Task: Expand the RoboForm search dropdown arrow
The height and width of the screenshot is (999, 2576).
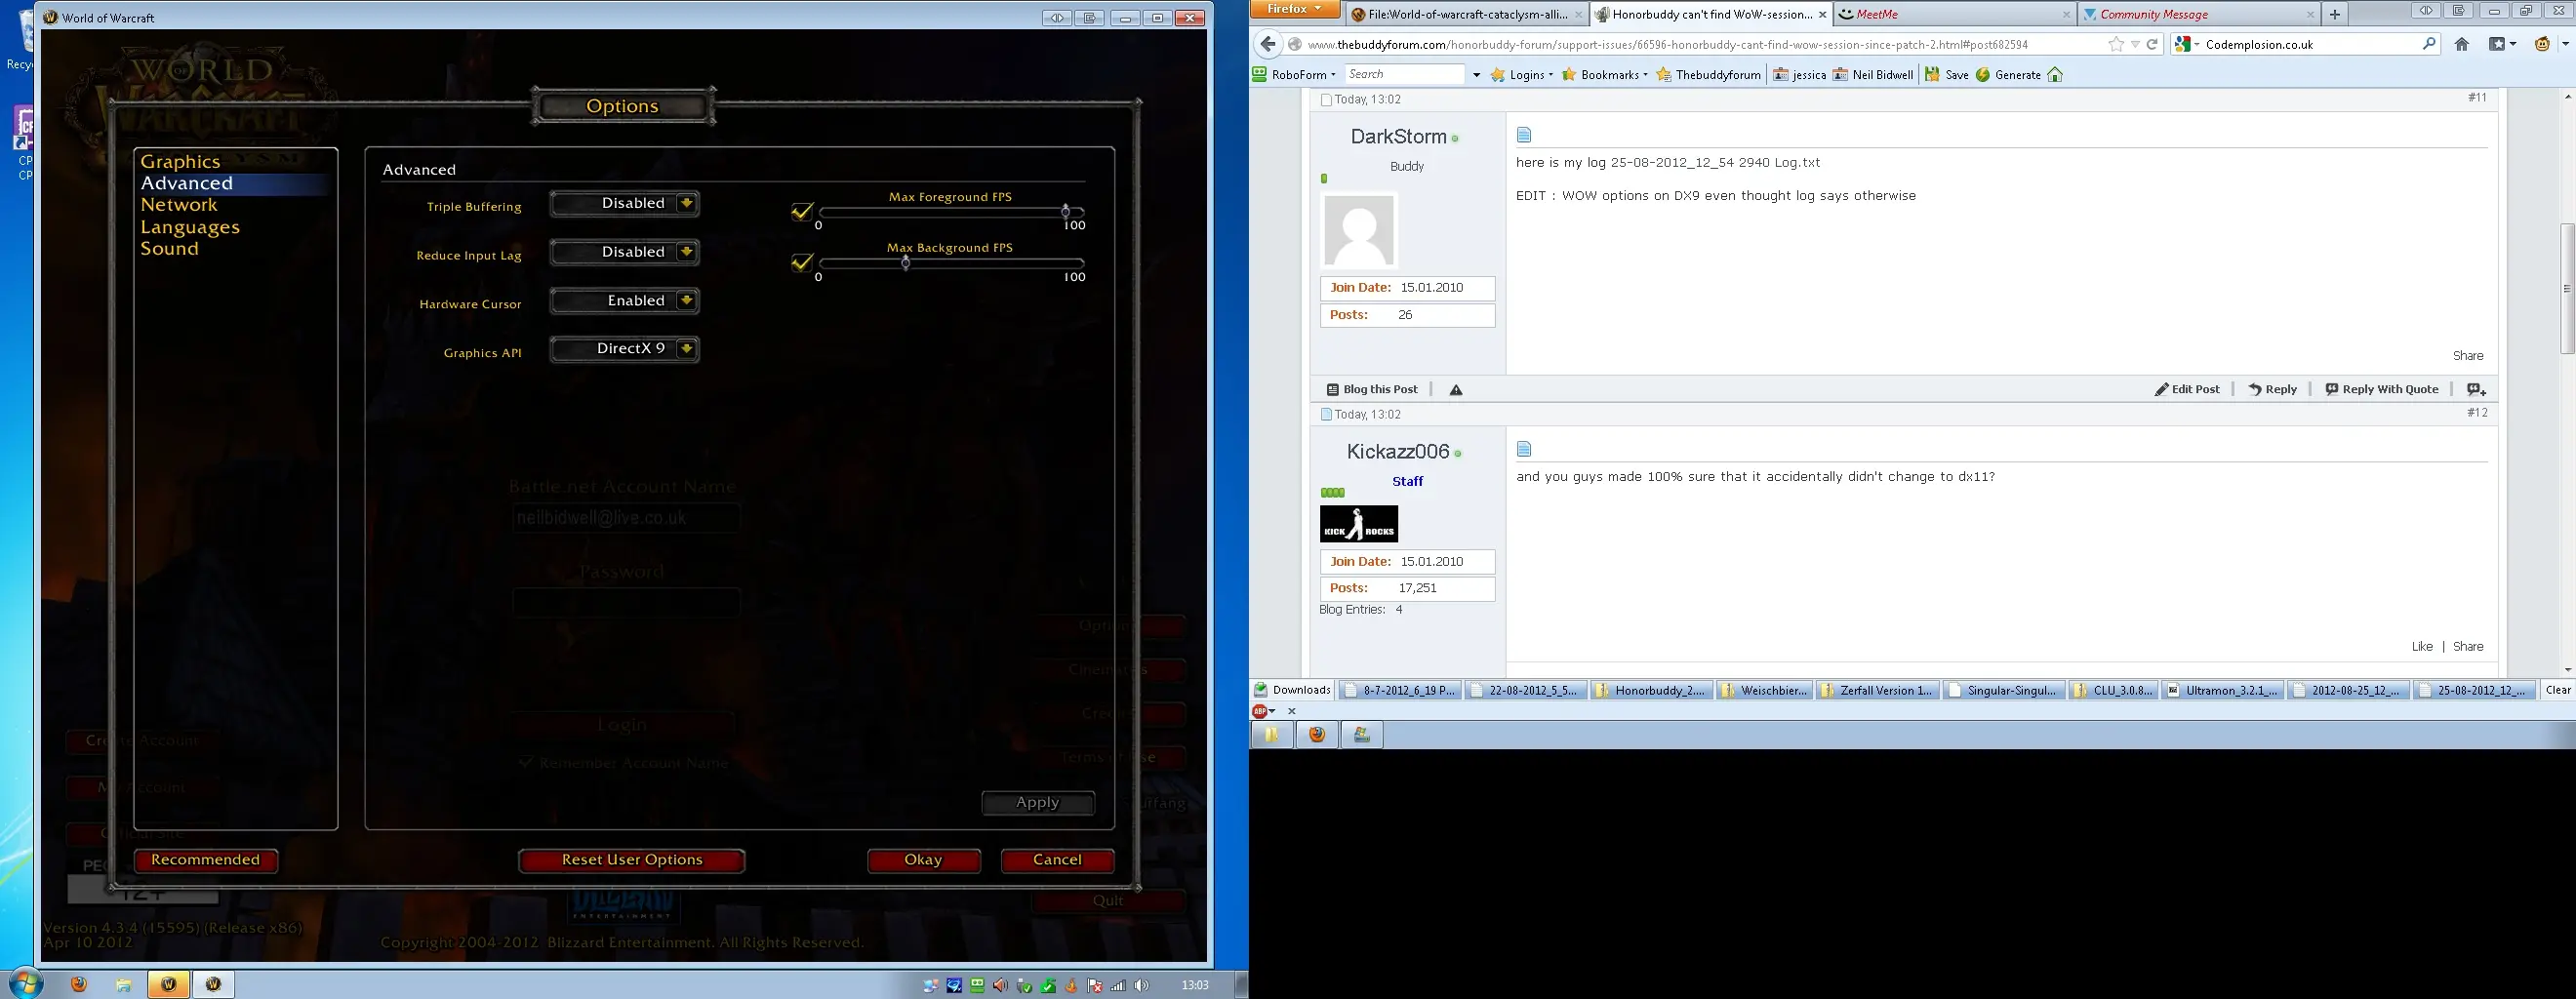Action: pos(1475,75)
